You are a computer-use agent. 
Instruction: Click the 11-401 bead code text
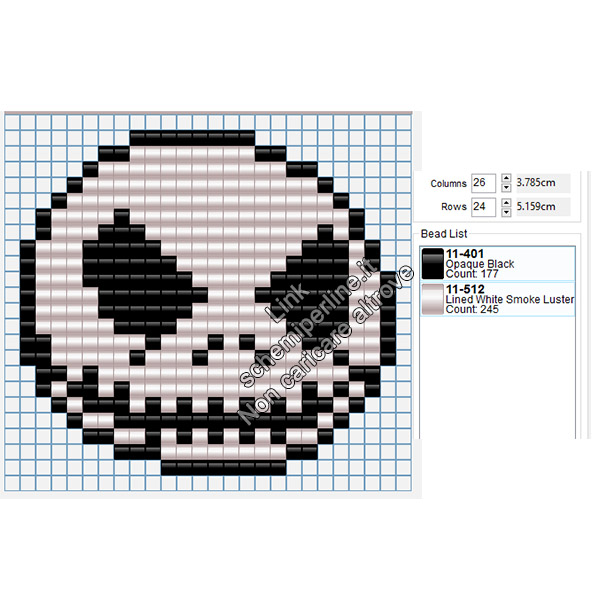465,254
